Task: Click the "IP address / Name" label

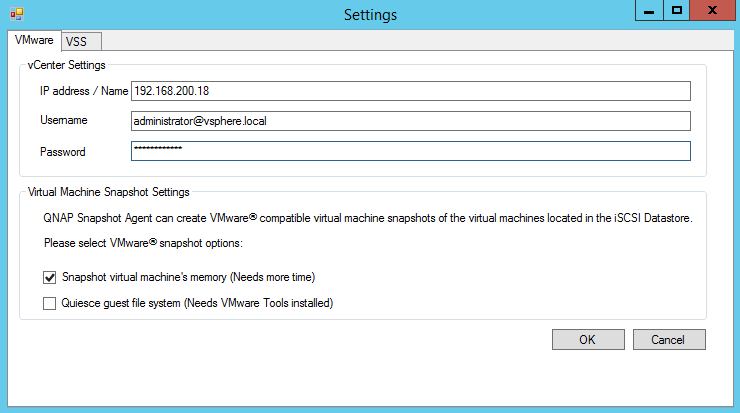Action: pyautogui.click(x=84, y=91)
